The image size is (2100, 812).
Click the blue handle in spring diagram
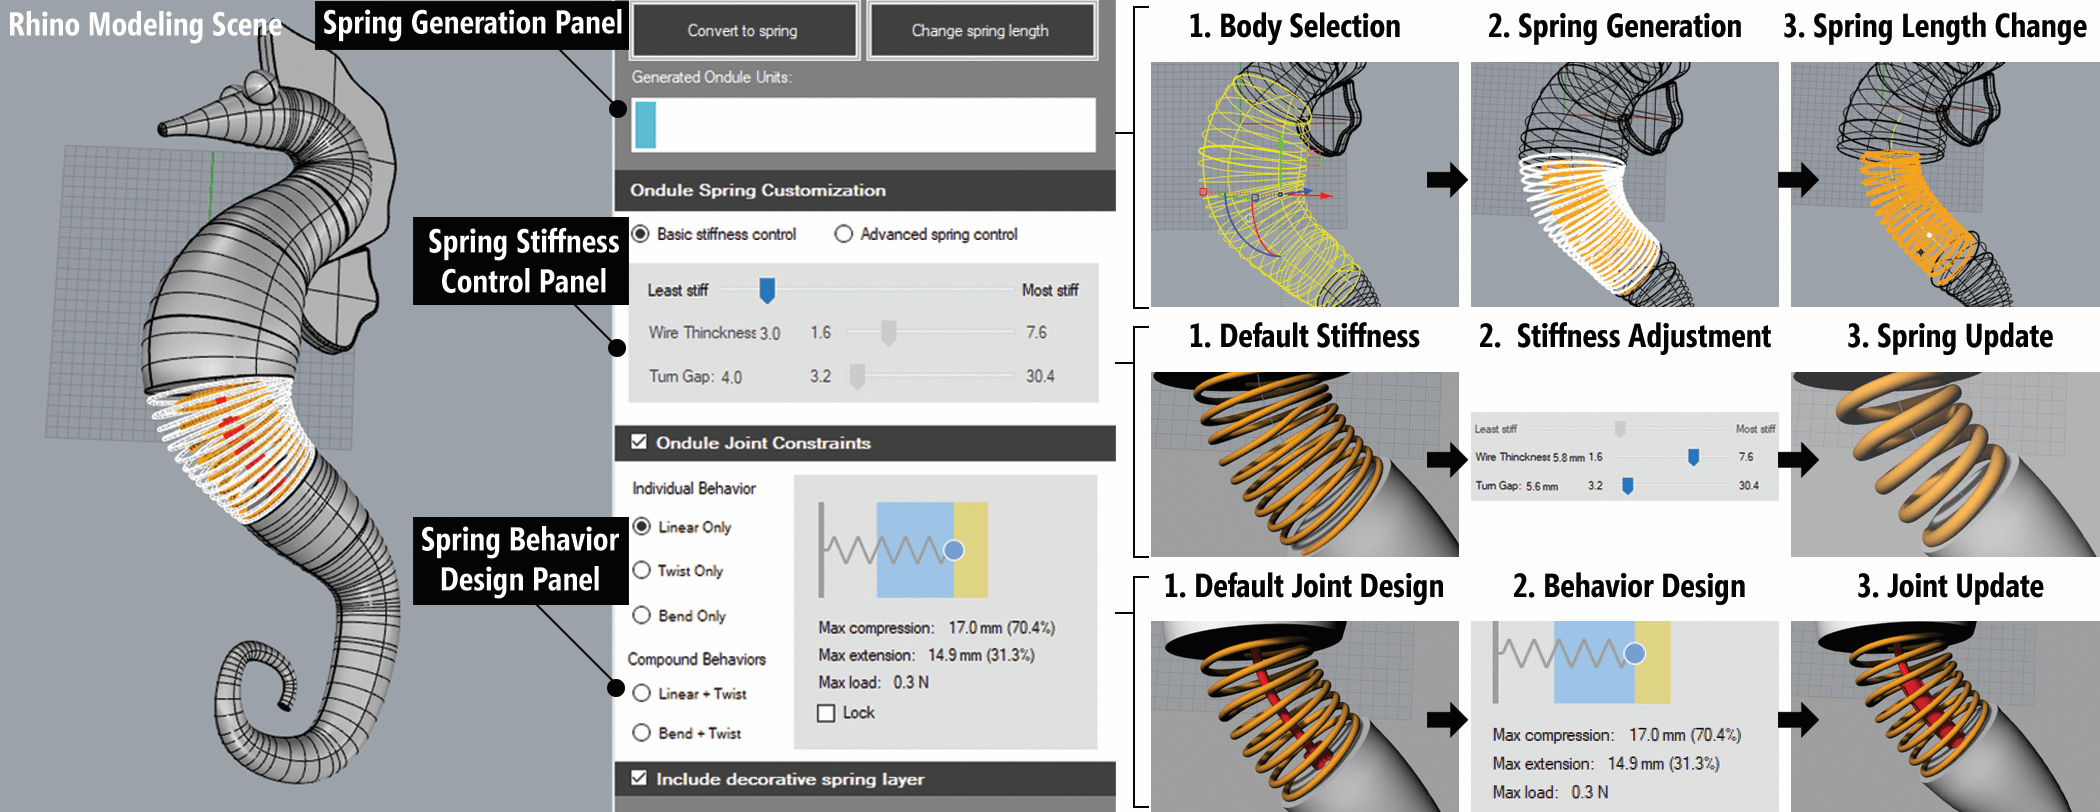[954, 550]
